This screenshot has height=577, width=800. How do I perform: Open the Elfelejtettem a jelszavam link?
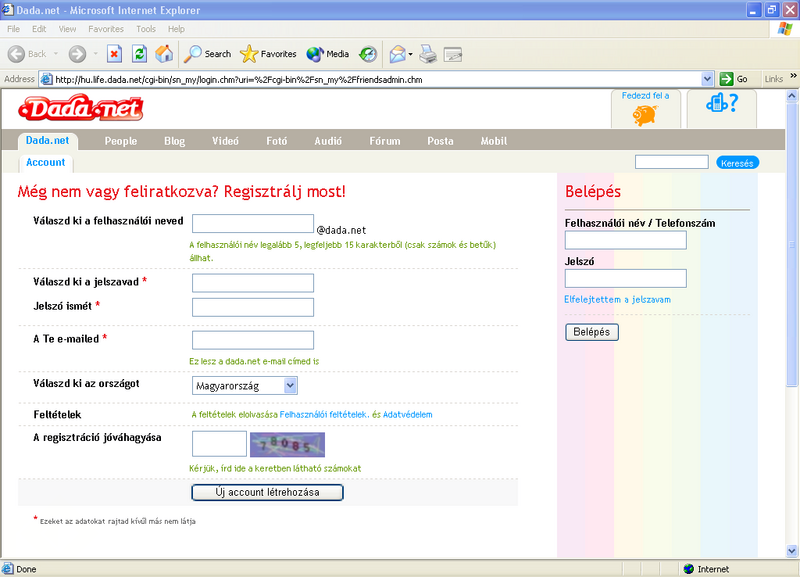pyautogui.click(x=617, y=299)
